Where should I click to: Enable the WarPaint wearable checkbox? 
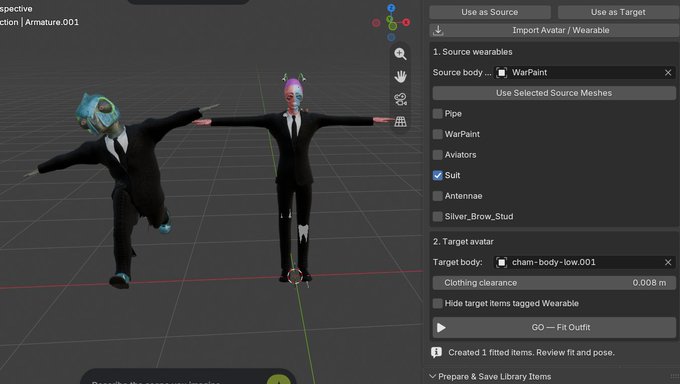[438, 134]
